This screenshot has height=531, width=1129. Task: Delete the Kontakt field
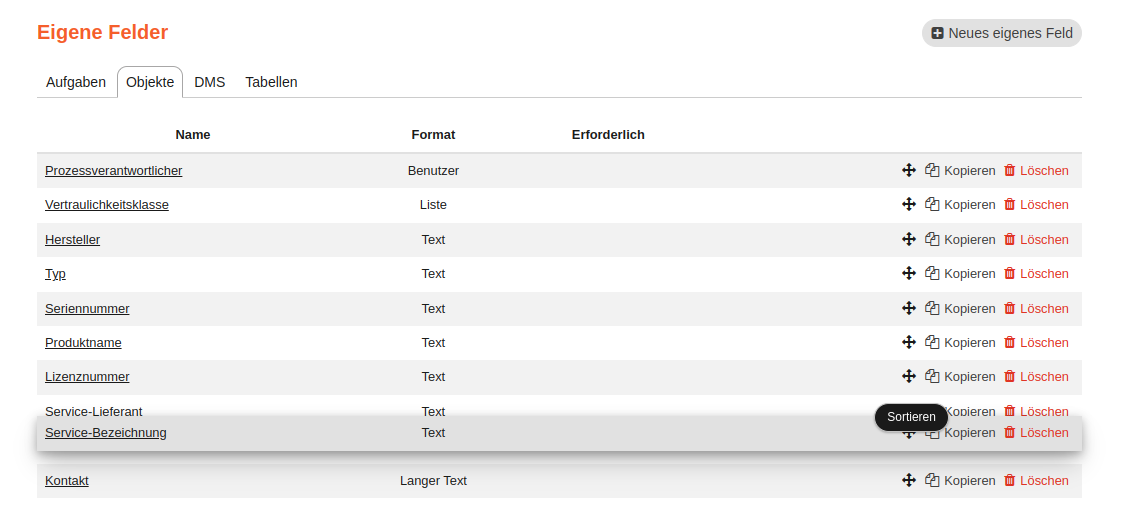tap(1036, 481)
